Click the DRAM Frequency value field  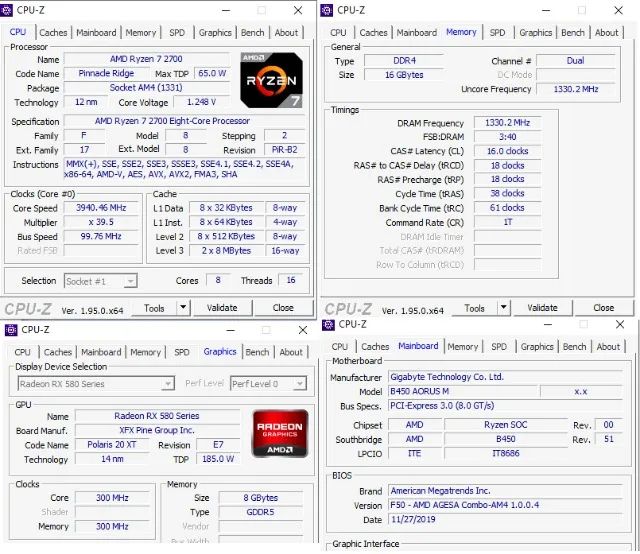(507, 123)
